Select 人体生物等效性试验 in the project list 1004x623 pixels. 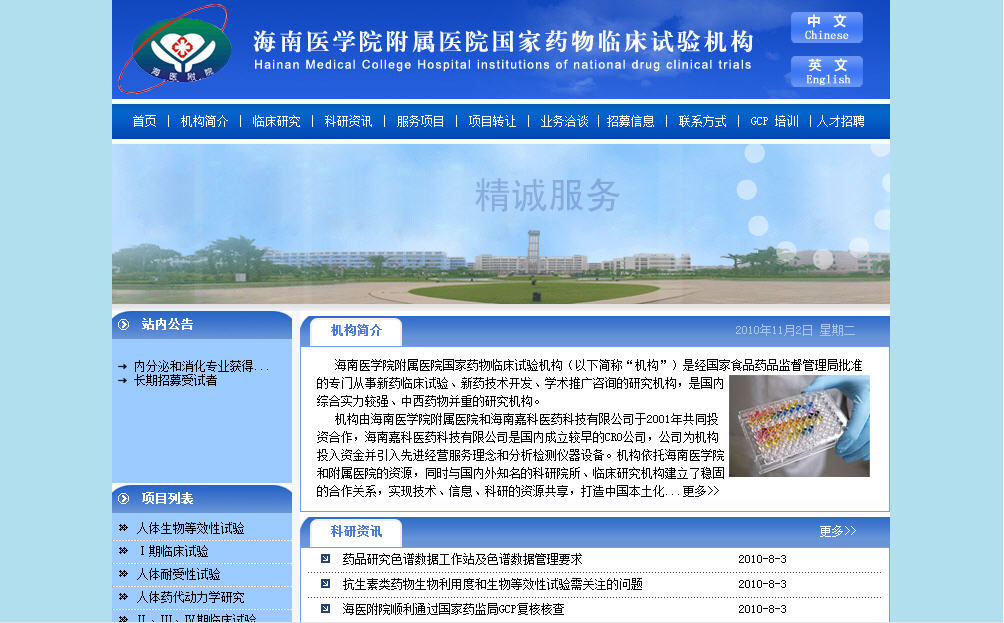[190, 528]
